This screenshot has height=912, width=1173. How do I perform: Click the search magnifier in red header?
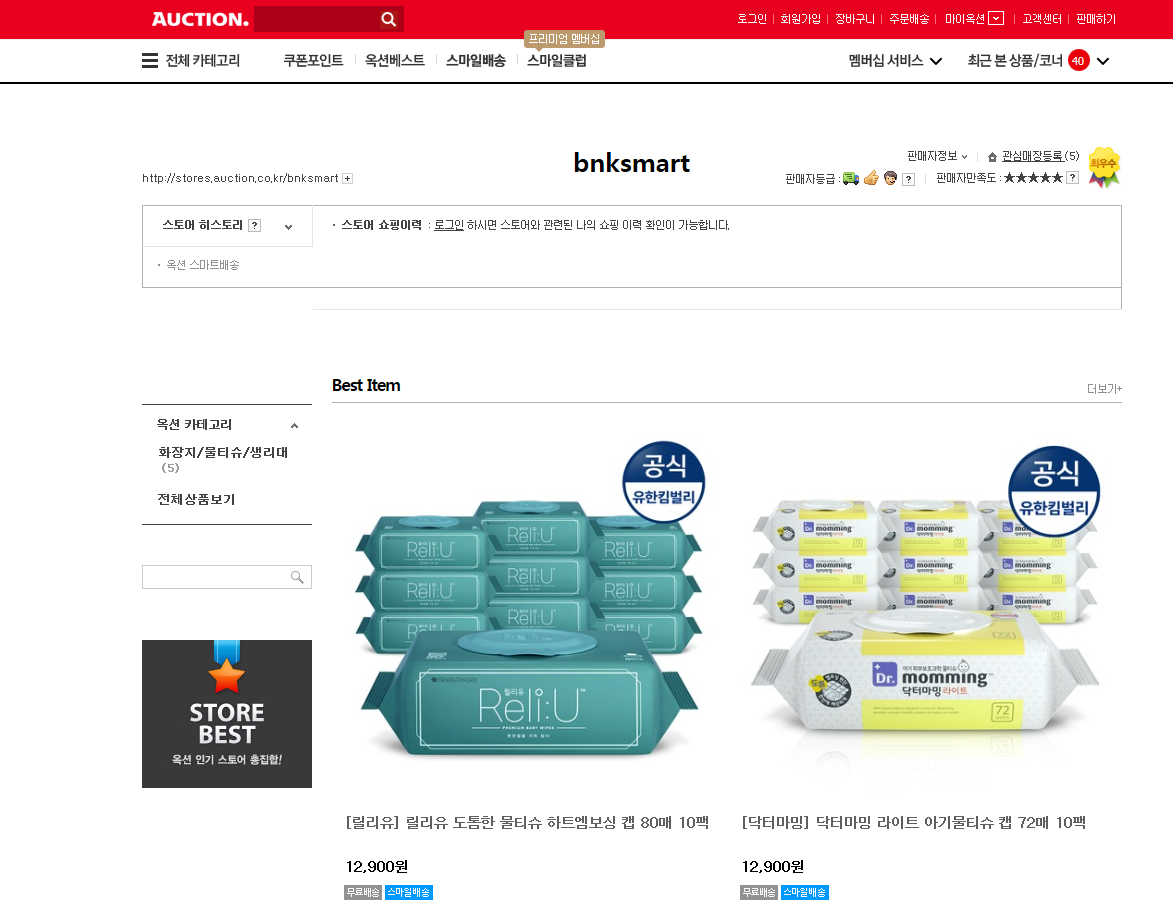pos(388,19)
